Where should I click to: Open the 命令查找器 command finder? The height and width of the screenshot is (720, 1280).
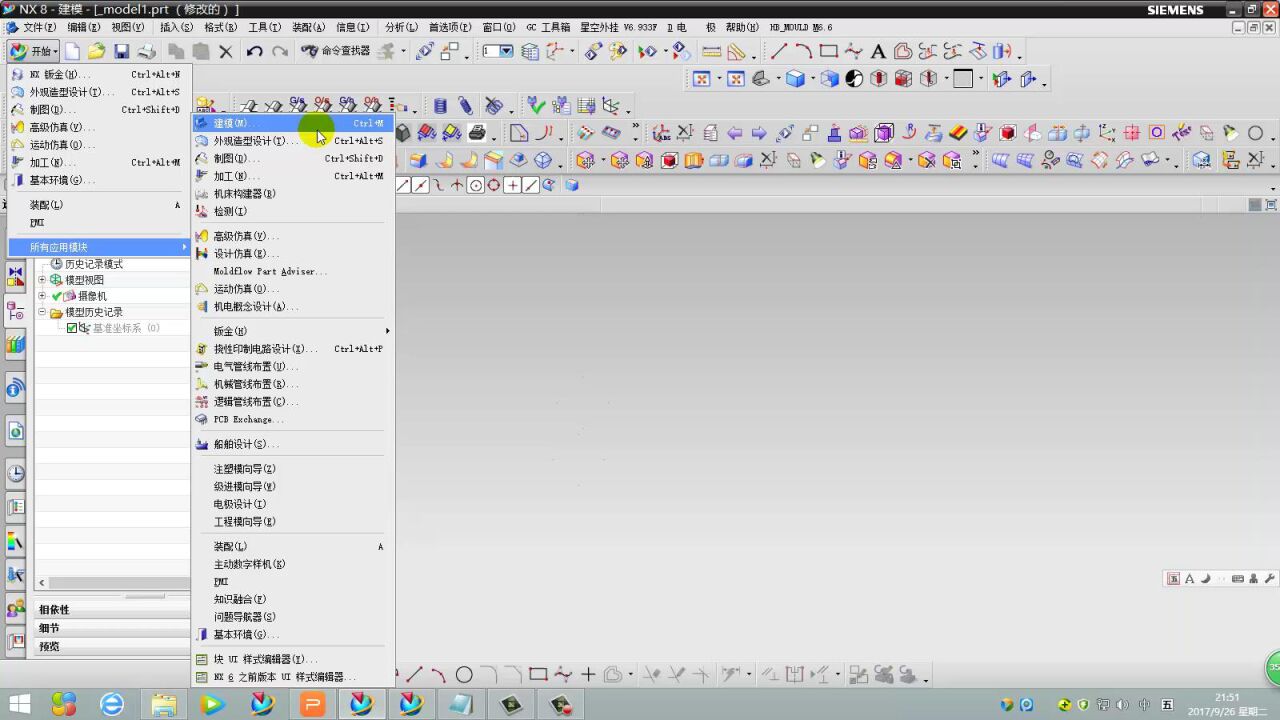tap(335, 51)
